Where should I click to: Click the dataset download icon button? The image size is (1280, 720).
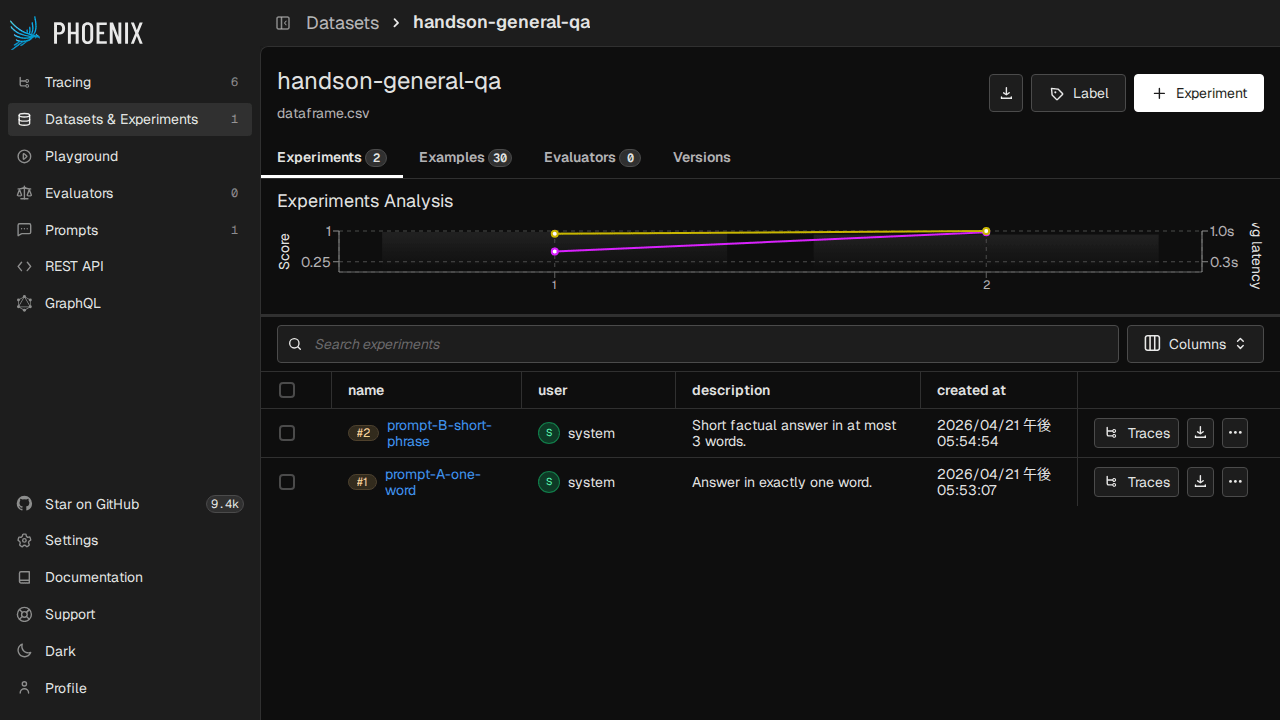point(1006,93)
